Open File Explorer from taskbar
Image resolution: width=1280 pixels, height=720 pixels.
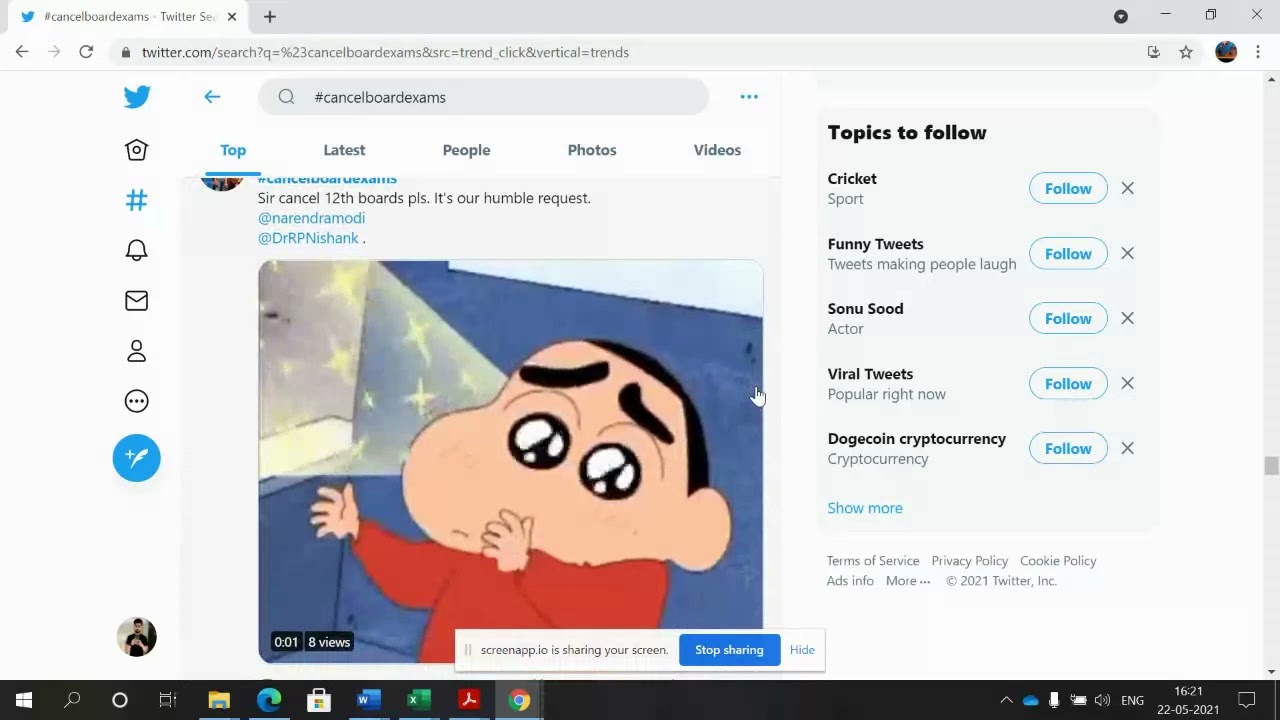pyautogui.click(x=219, y=700)
